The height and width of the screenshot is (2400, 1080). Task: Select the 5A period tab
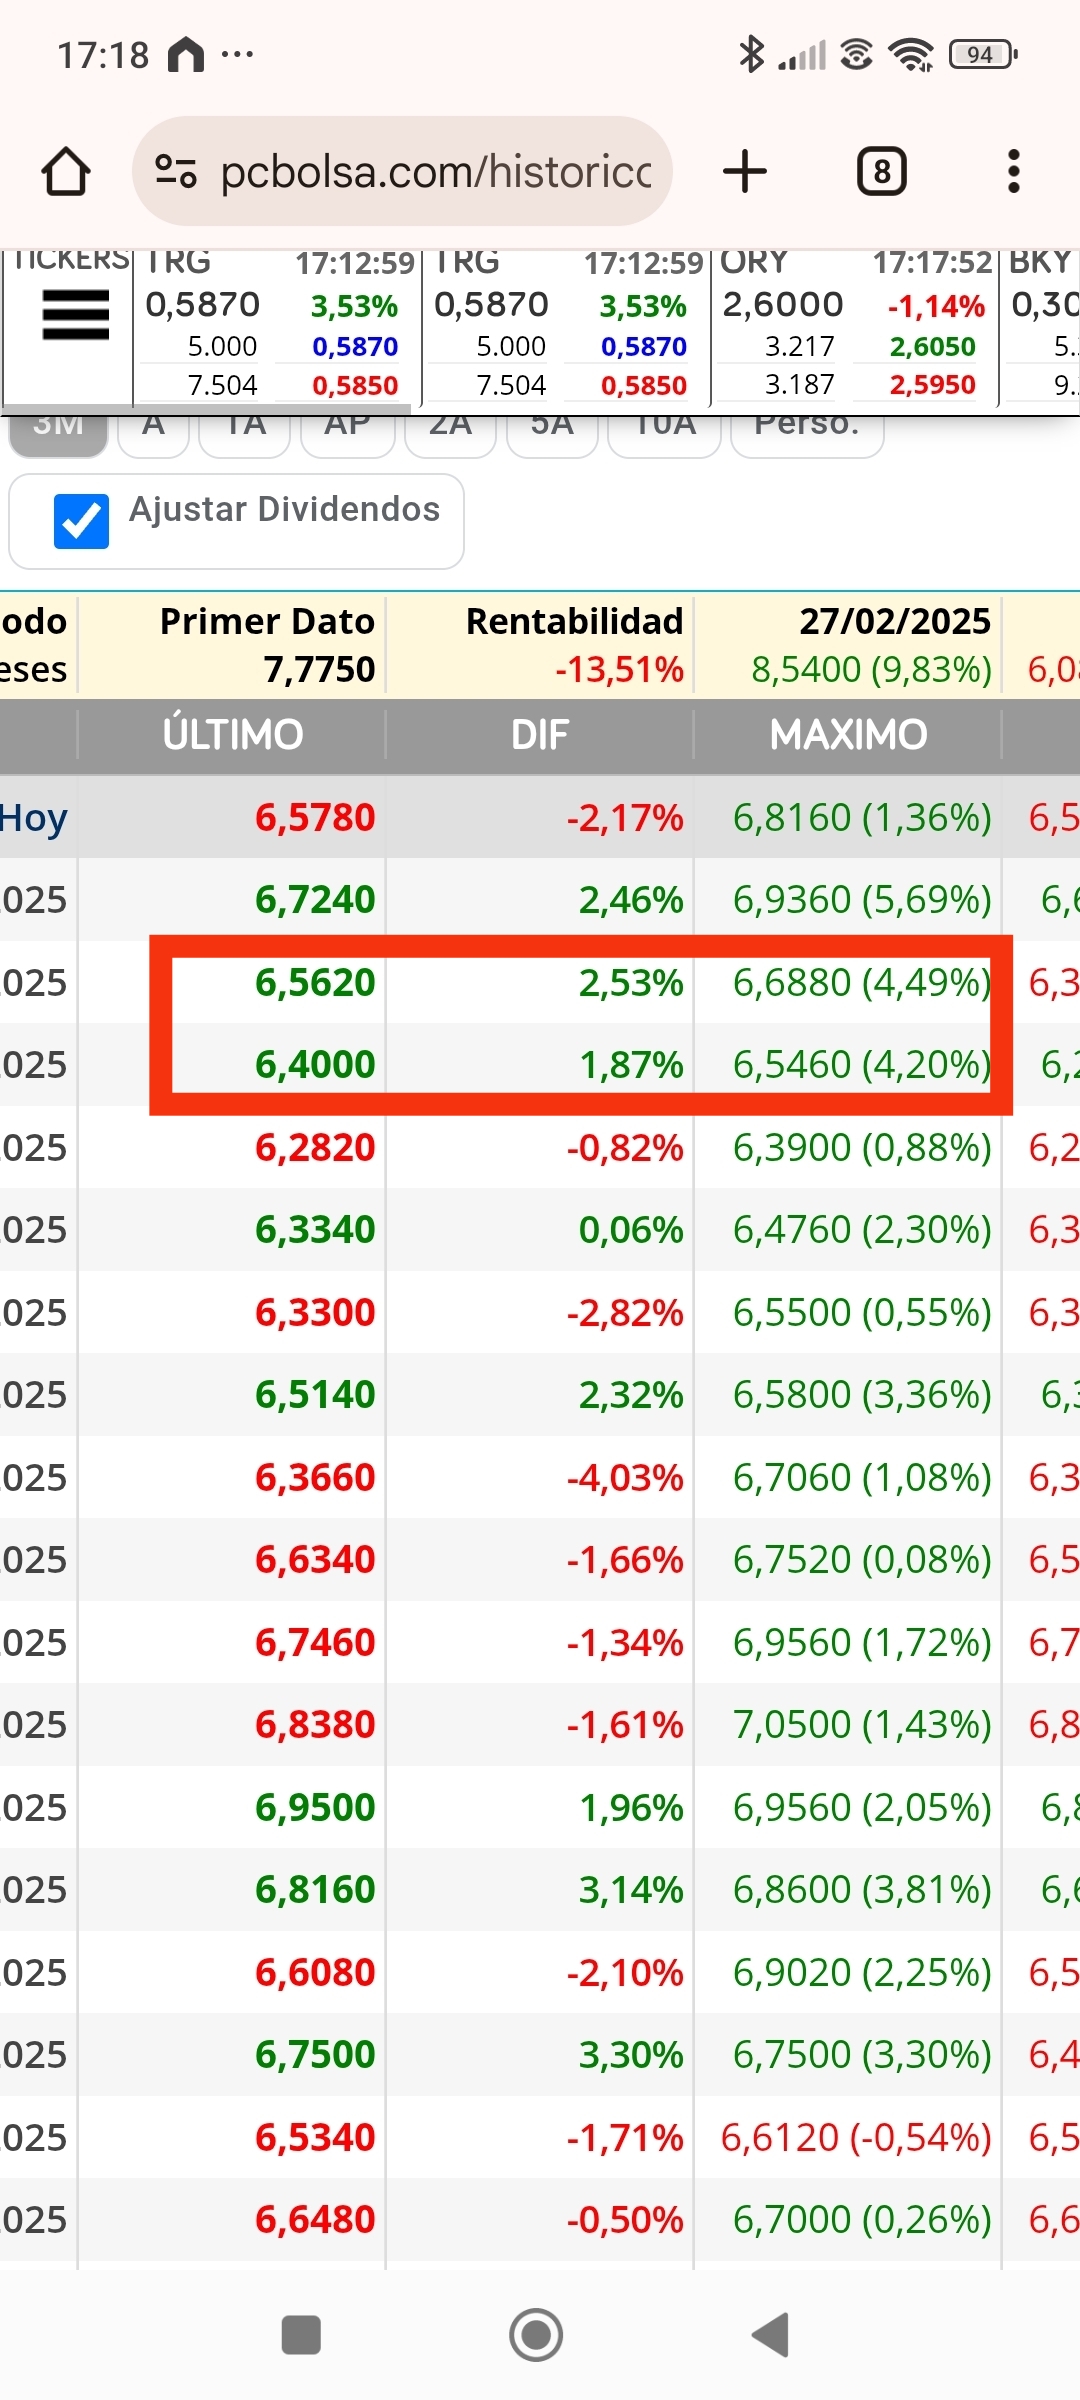click(x=552, y=432)
